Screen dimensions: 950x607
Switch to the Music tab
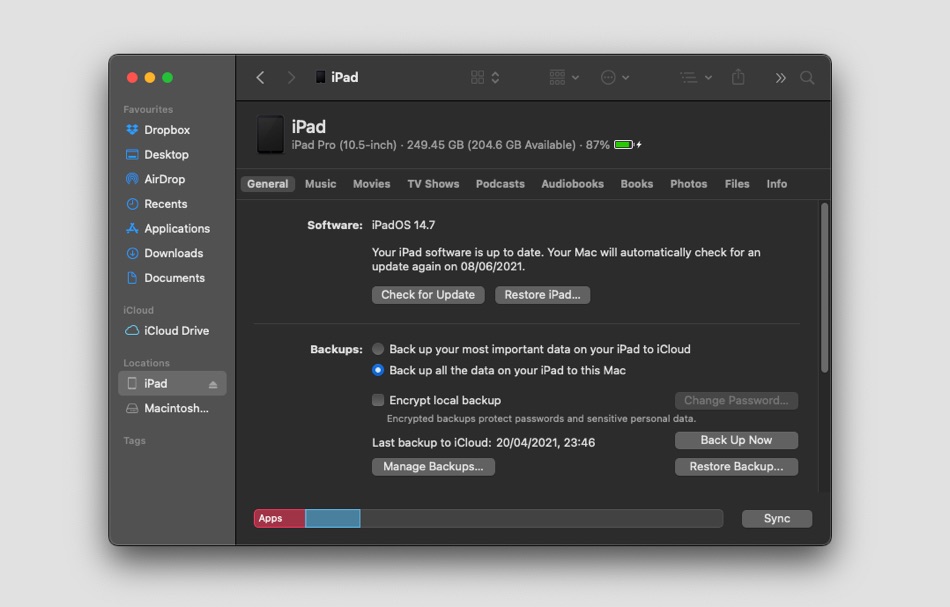point(321,184)
